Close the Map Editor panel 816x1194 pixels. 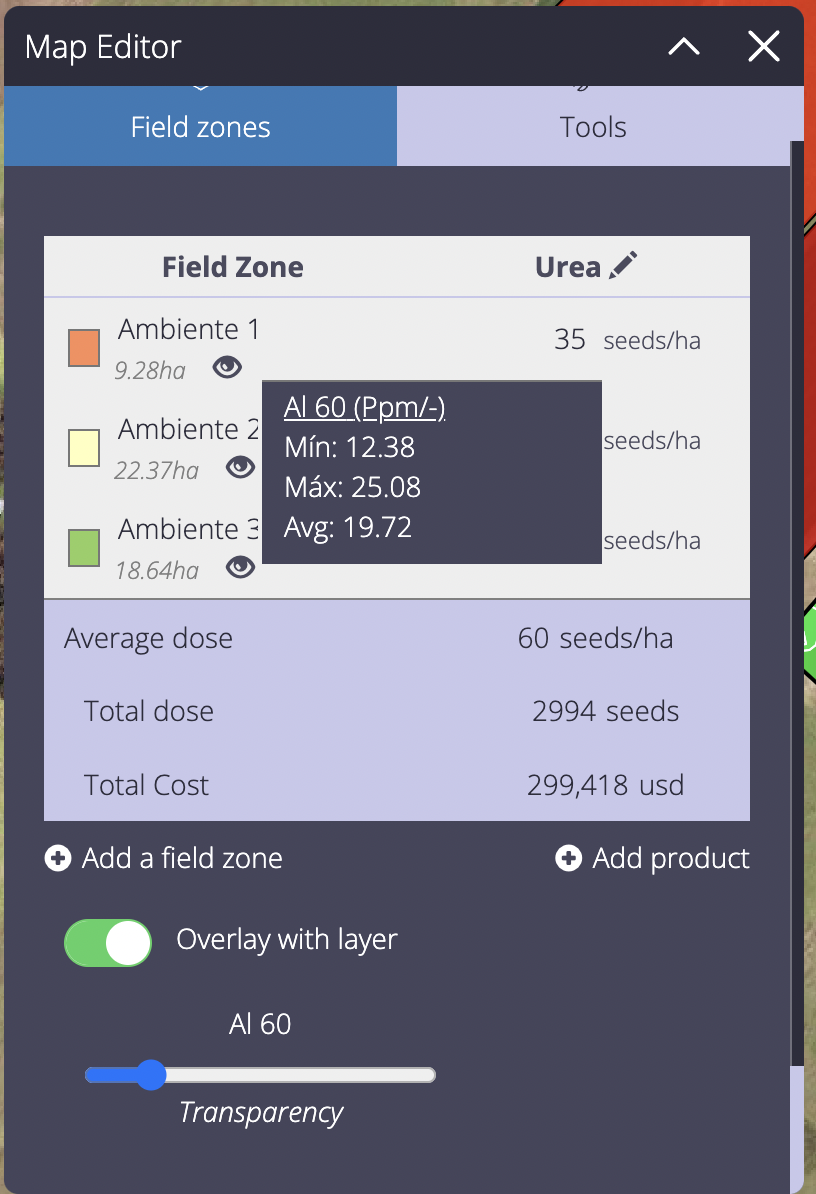(x=763, y=46)
